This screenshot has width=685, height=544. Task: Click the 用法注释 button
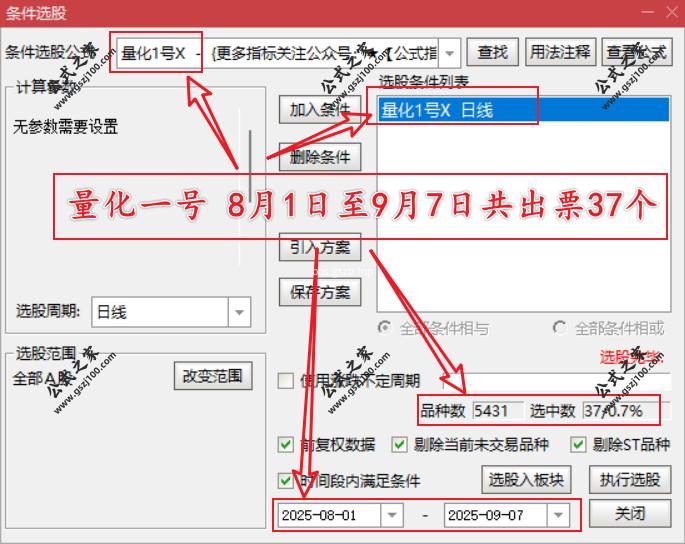tap(560, 52)
